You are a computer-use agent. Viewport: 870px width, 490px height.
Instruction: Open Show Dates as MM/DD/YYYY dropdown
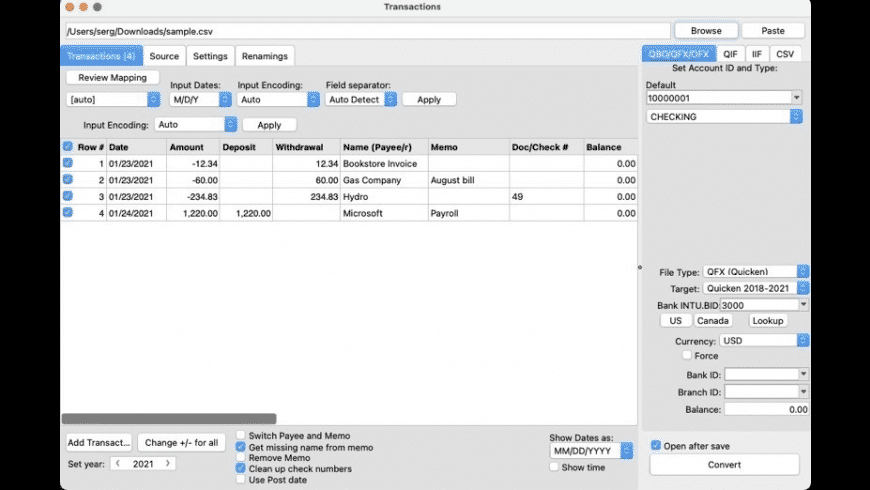coord(591,451)
